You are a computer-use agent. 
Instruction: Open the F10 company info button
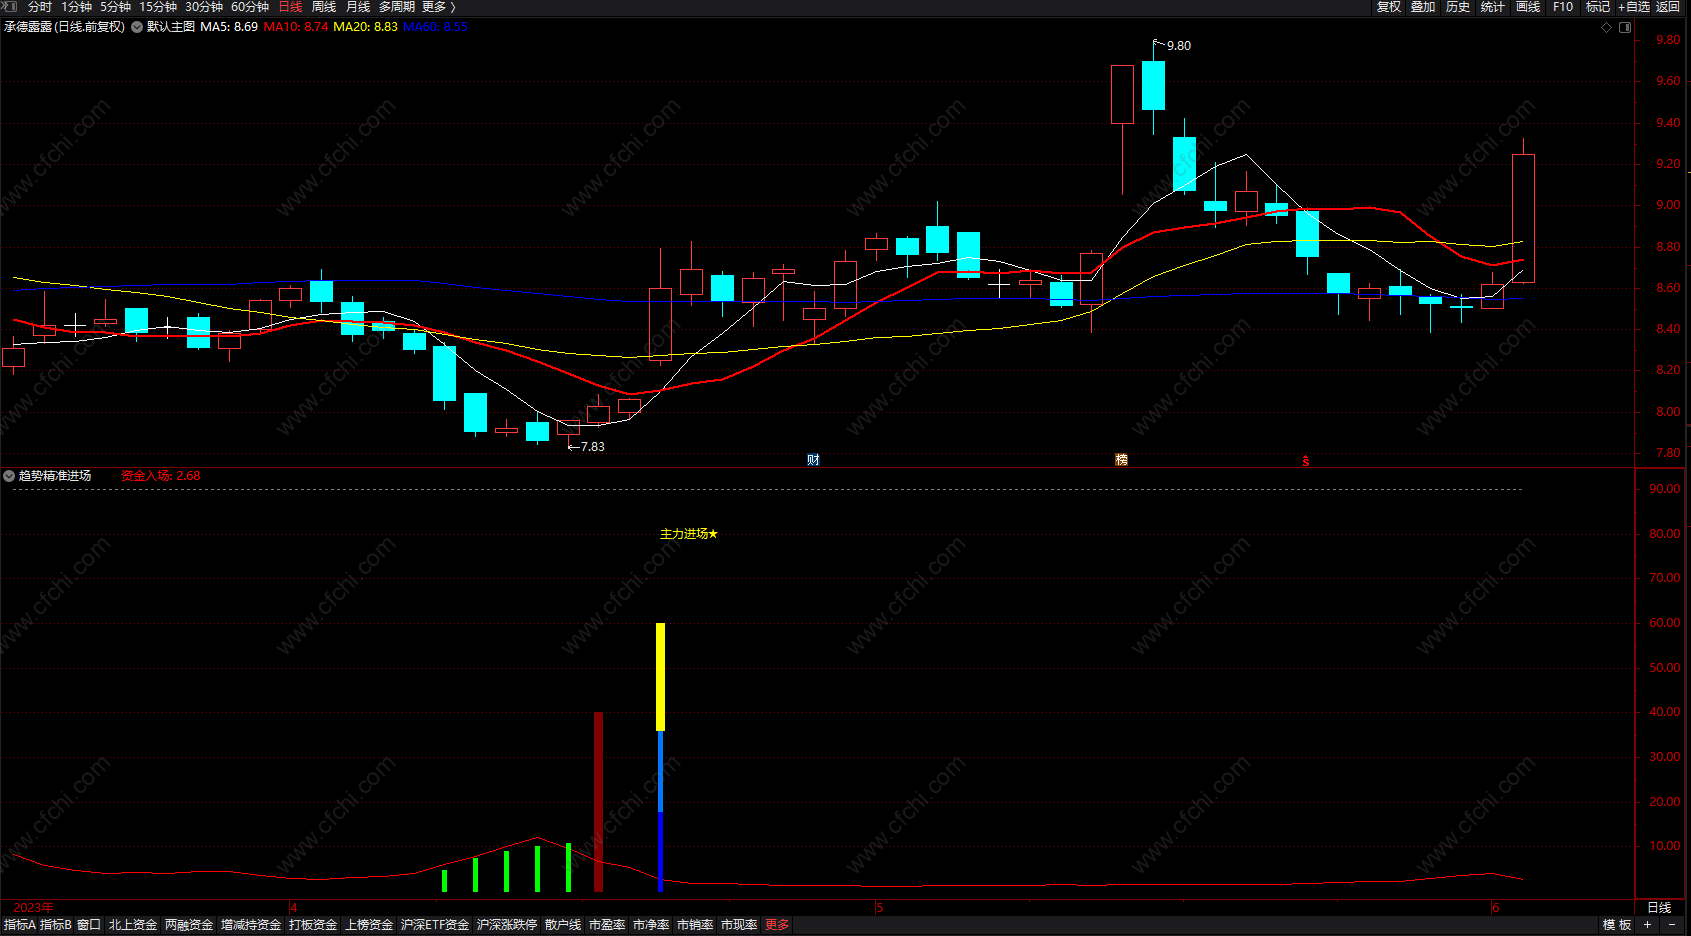point(1563,7)
